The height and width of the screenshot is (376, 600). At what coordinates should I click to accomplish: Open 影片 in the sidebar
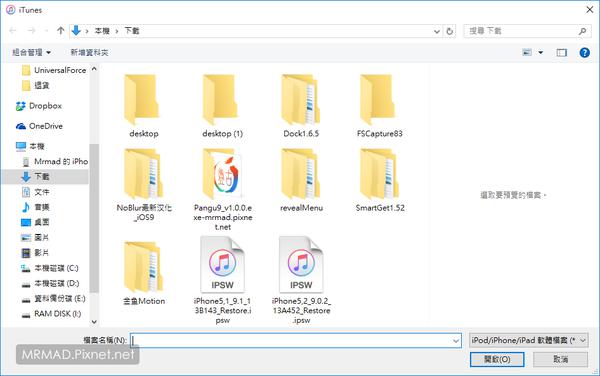36,252
